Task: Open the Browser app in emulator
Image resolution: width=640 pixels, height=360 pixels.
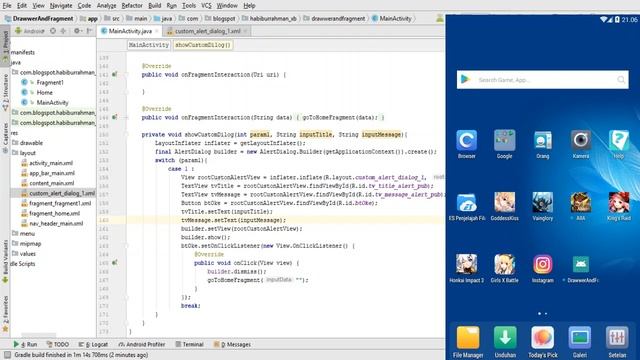Action: coord(467,140)
